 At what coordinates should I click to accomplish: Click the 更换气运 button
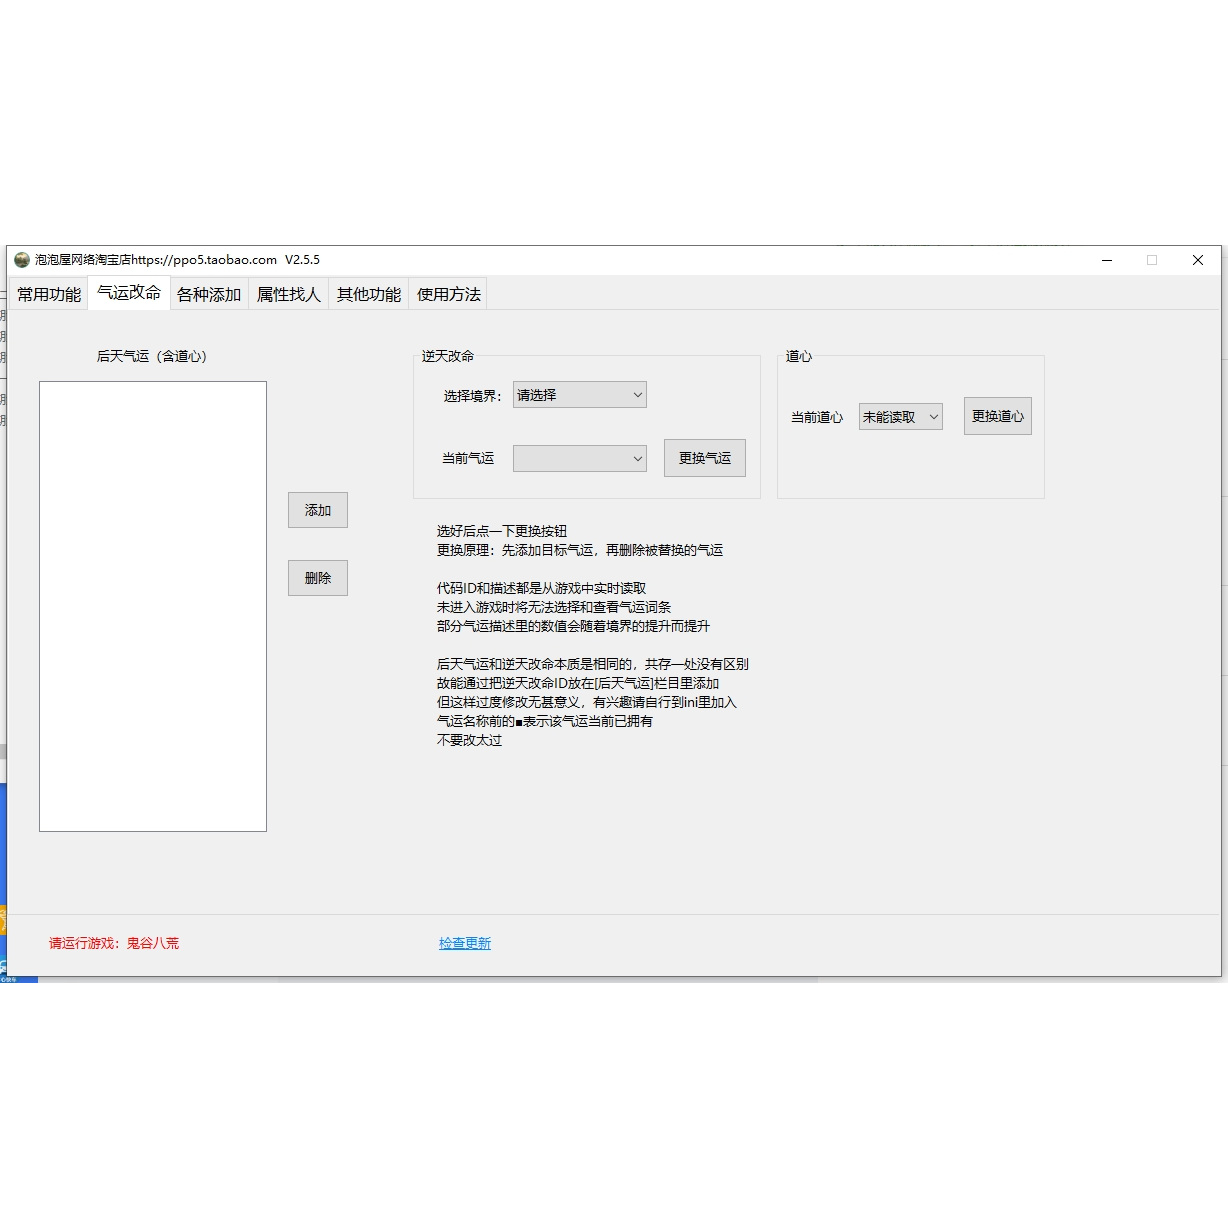point(705,458)
